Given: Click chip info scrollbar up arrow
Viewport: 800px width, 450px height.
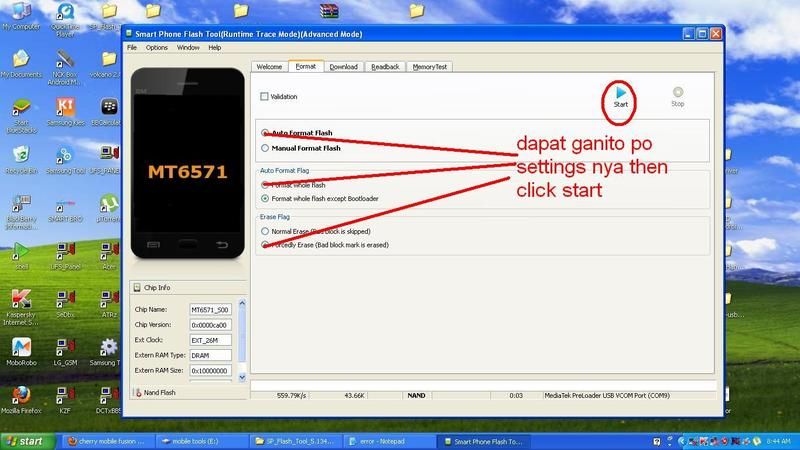Looking at the screenshot, I should (242, 303).
